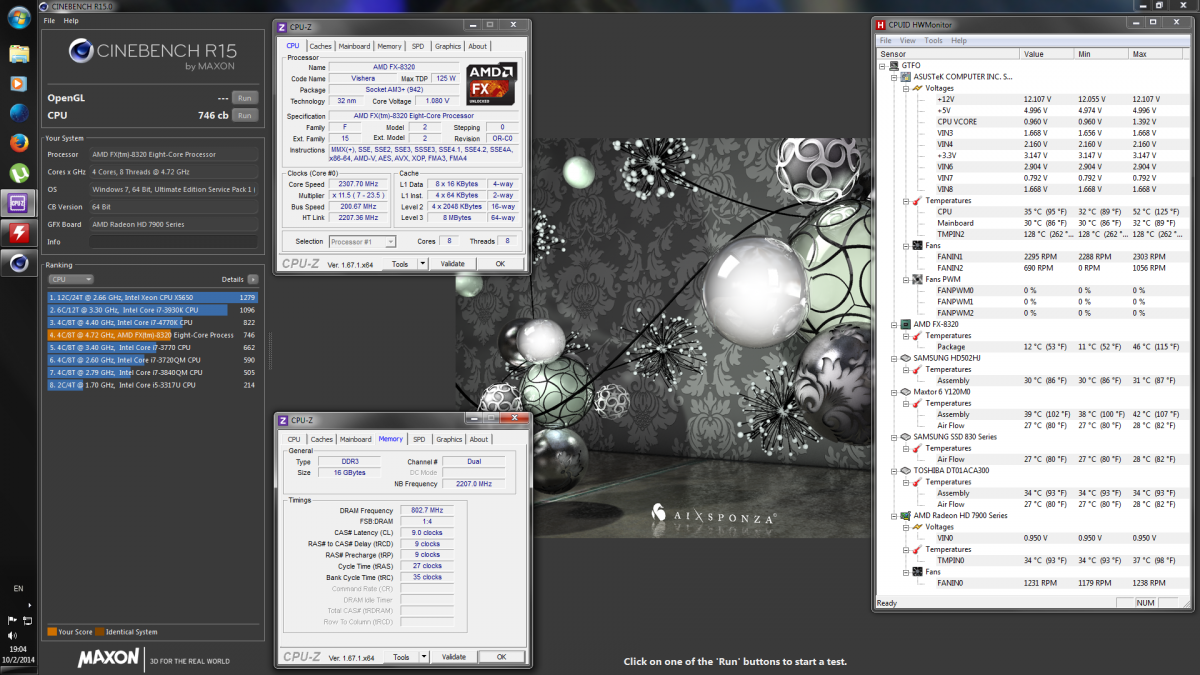
Task: Switch to Mainboard tab in upper CPU-Z window
Action: (x=355, y=46)
